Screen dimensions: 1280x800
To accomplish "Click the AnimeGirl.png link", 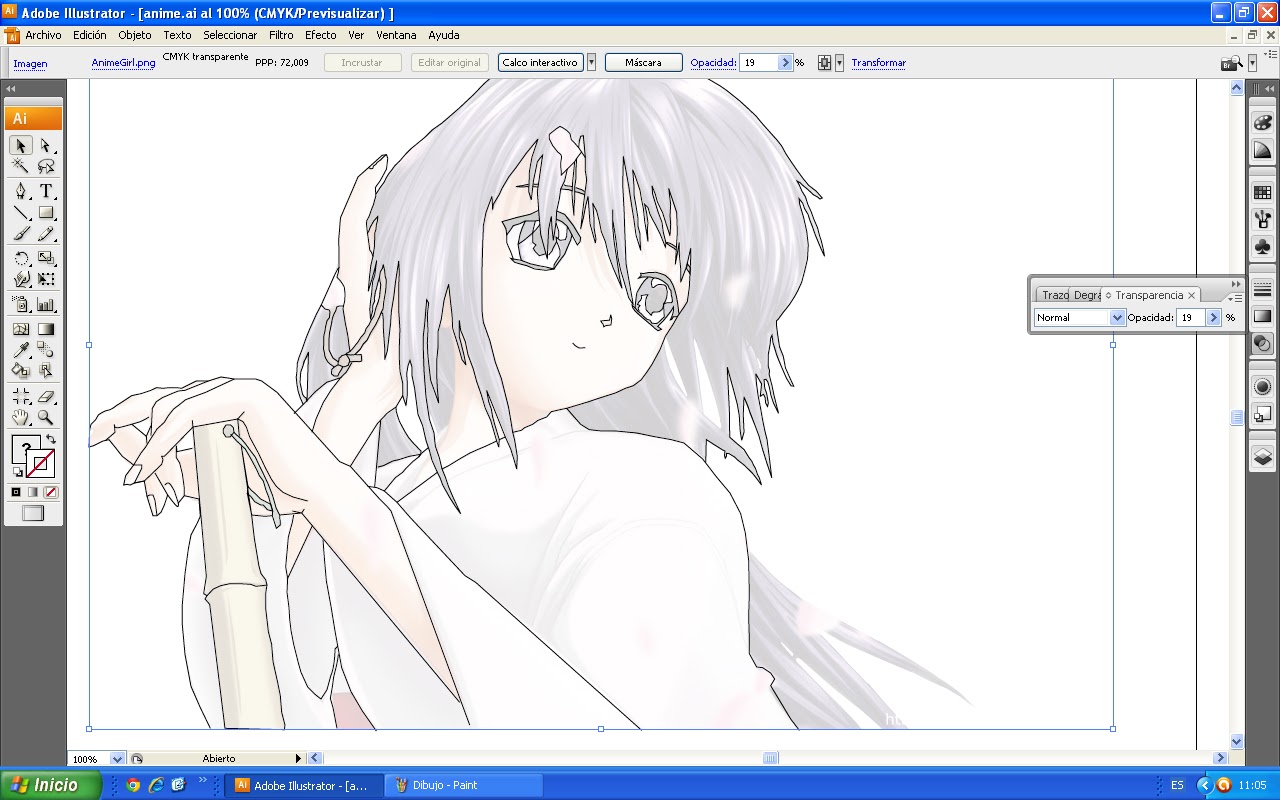I will tap(124, 62).
